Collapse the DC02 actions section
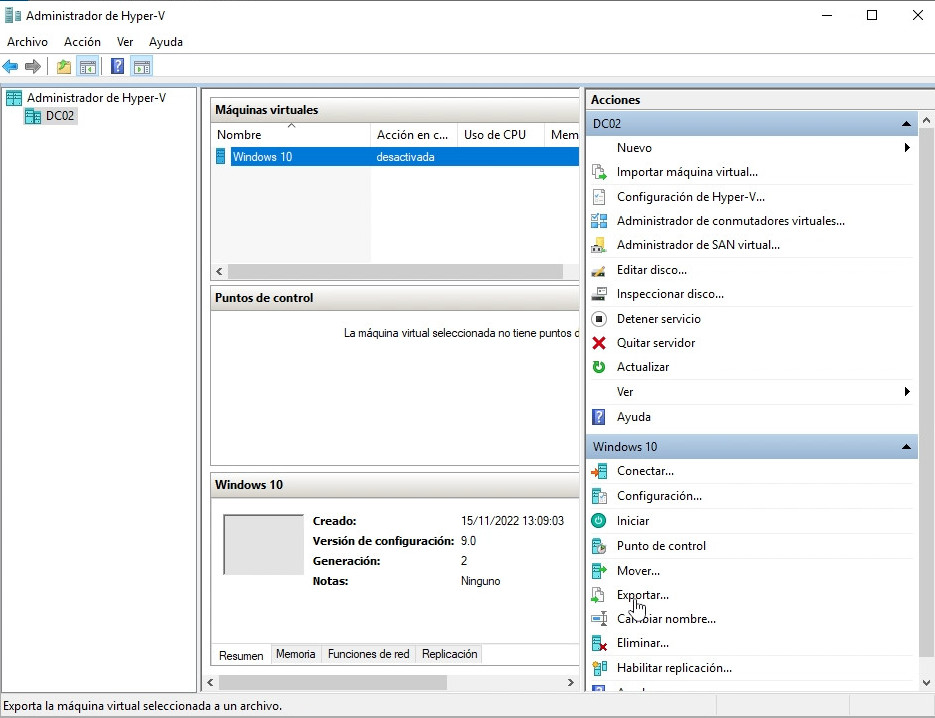This screenshot has height=718, width=935. (x=906, y=124)
